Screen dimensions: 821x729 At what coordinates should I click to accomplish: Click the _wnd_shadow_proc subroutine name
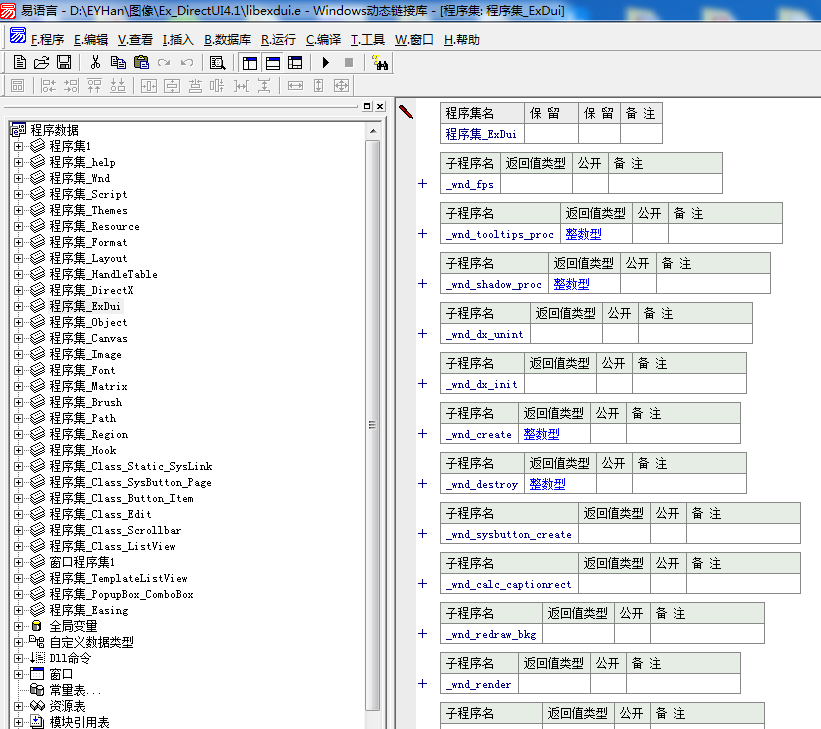(494, 284)
